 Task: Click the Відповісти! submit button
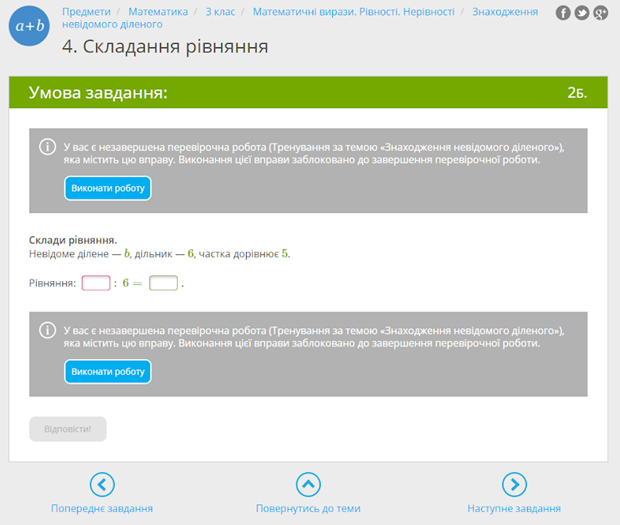click(68, 429)
